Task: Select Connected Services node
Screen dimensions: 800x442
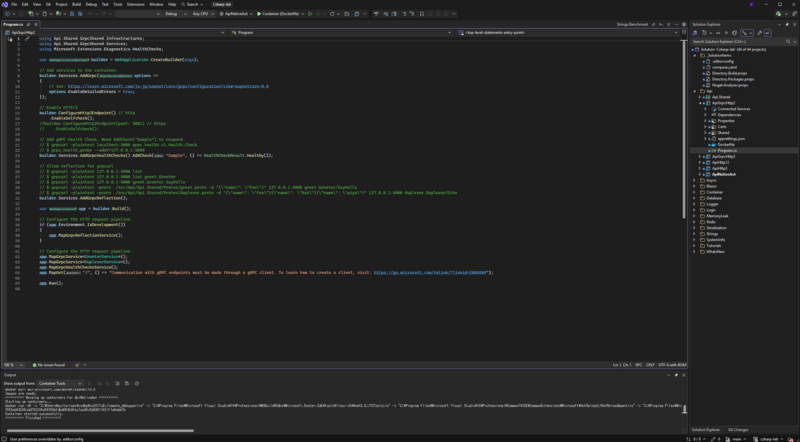Action: point(734,109)
